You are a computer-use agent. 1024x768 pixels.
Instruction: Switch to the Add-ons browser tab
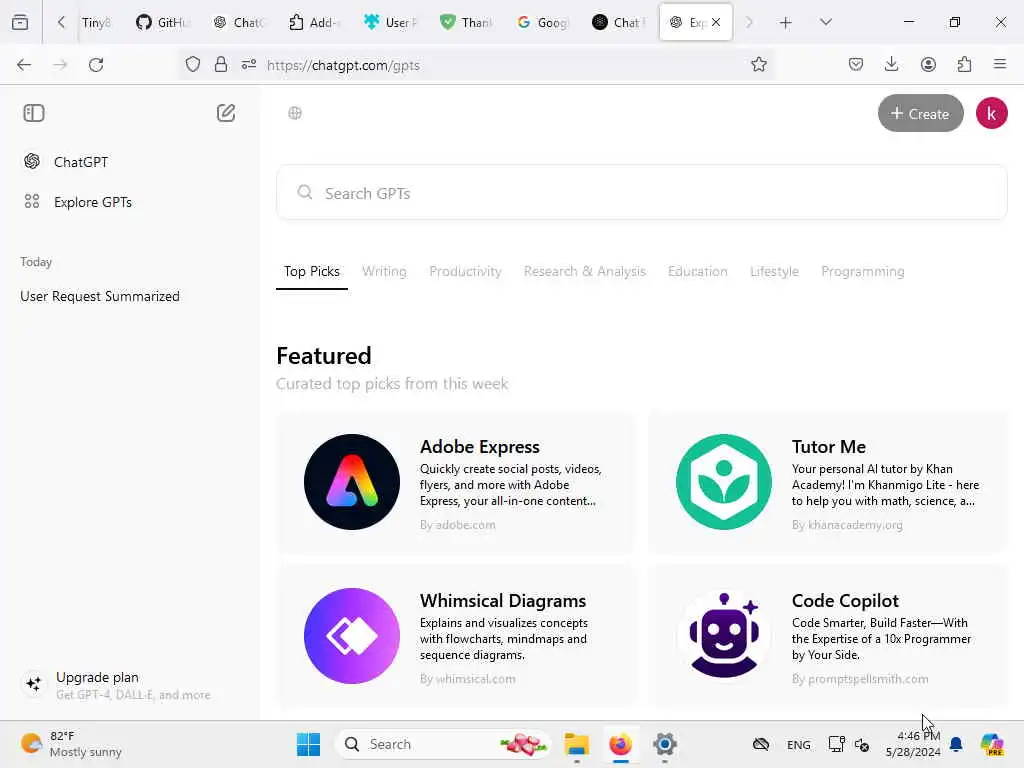point(315,22)
